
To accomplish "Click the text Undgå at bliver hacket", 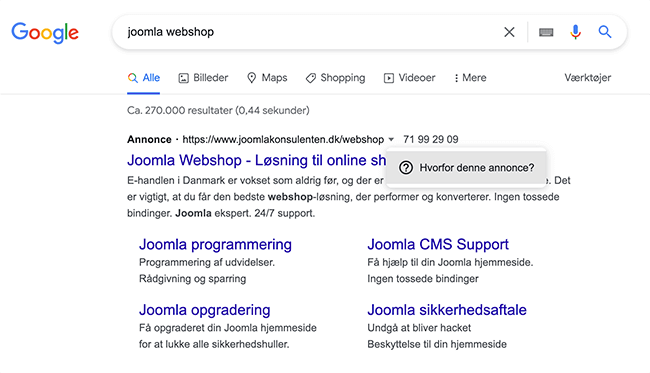I will tap(419, 328).
